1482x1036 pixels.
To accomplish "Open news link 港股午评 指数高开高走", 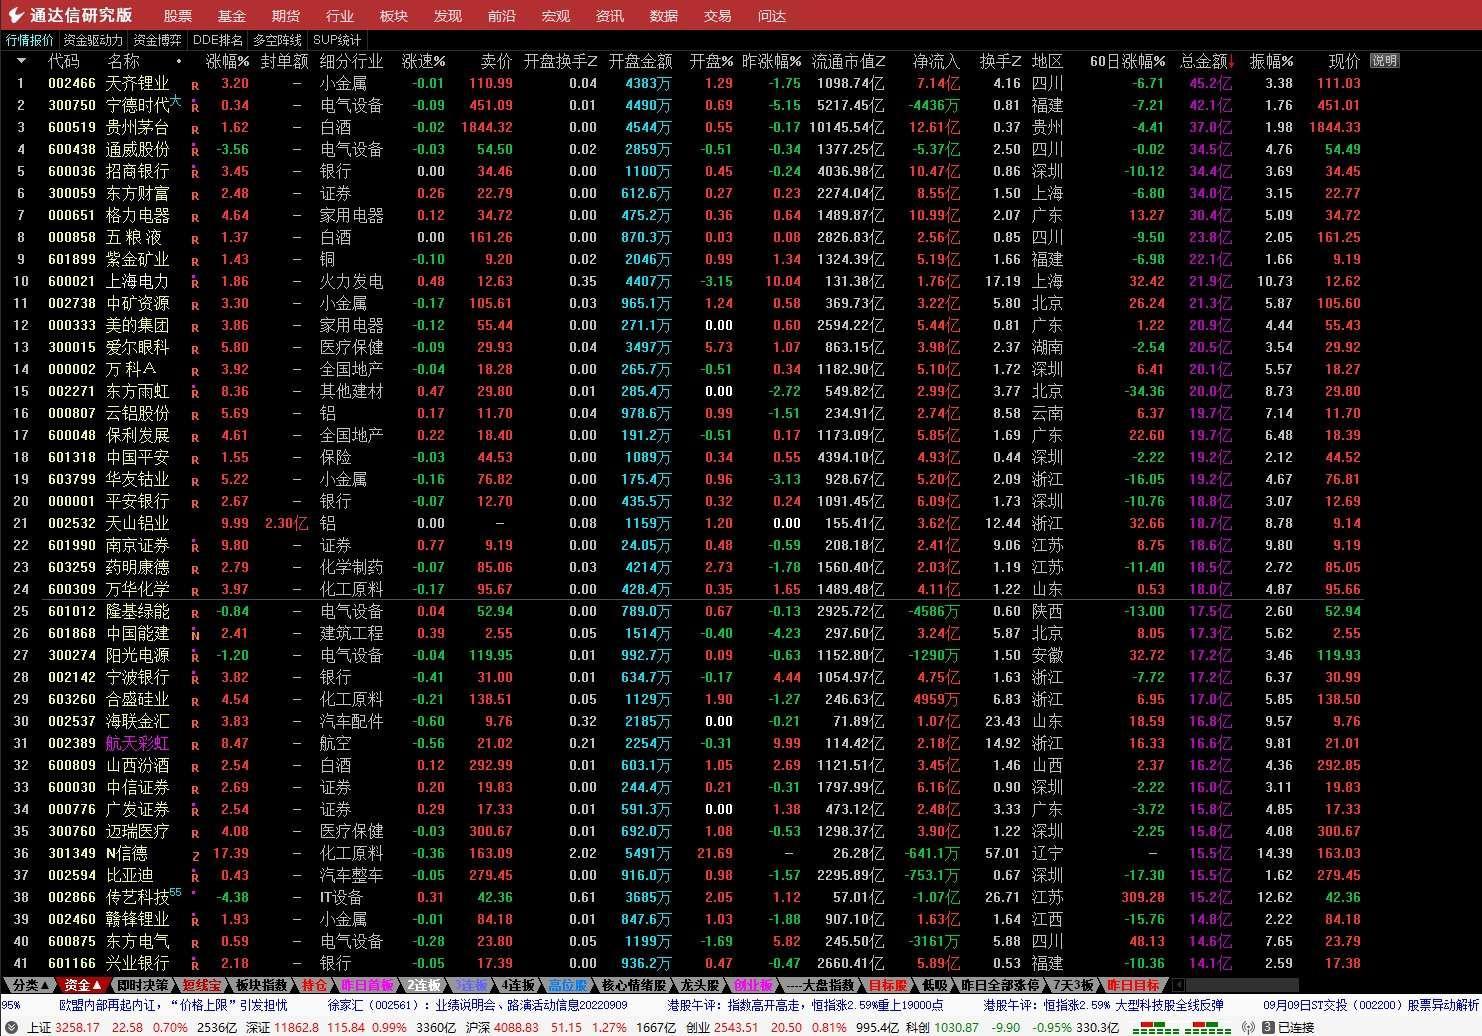I will pos(805,1005).
